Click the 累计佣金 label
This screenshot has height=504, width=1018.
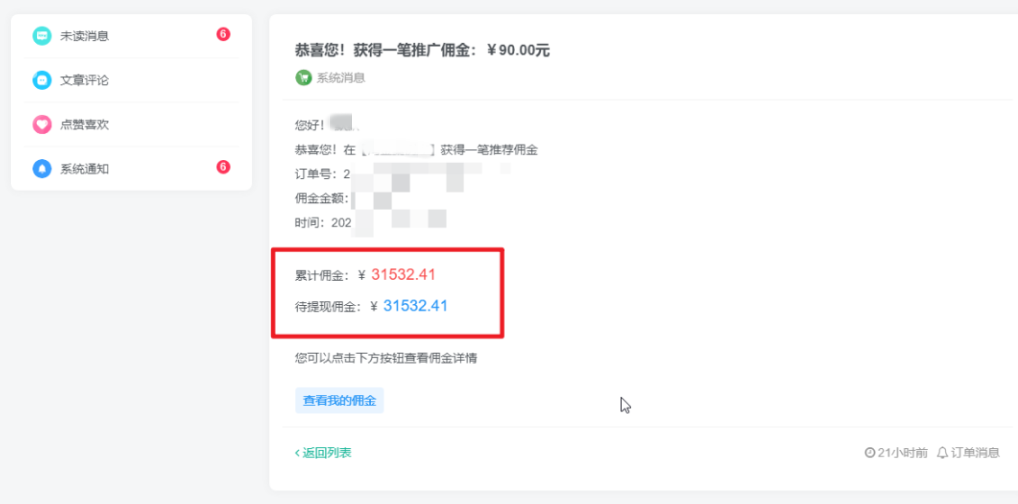click(322, 275)
